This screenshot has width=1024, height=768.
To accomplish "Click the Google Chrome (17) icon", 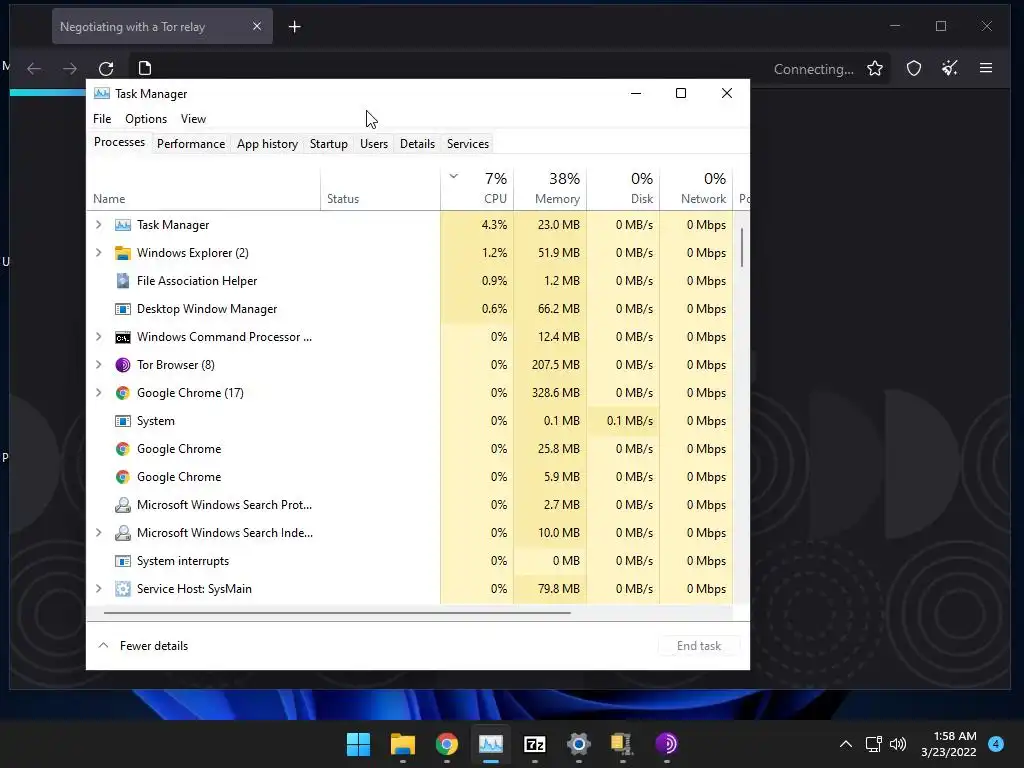I will click(123, 393).
